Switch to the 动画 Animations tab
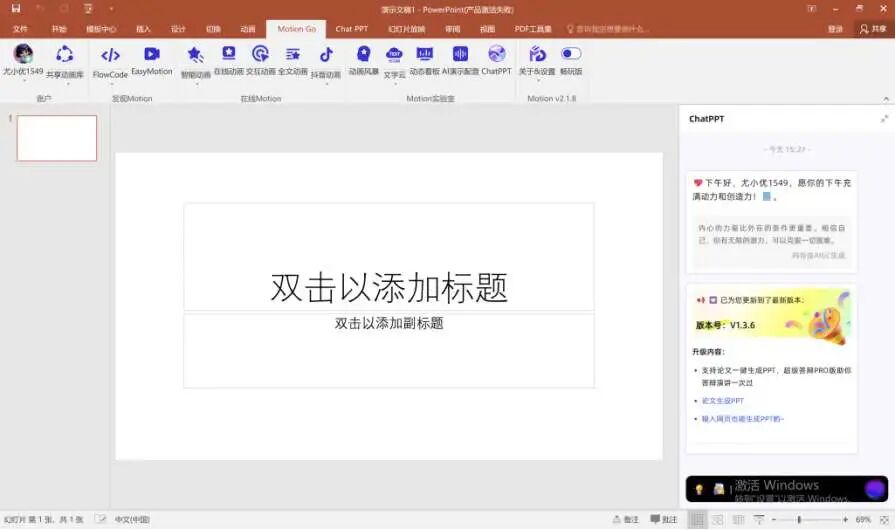 point(248,29)
